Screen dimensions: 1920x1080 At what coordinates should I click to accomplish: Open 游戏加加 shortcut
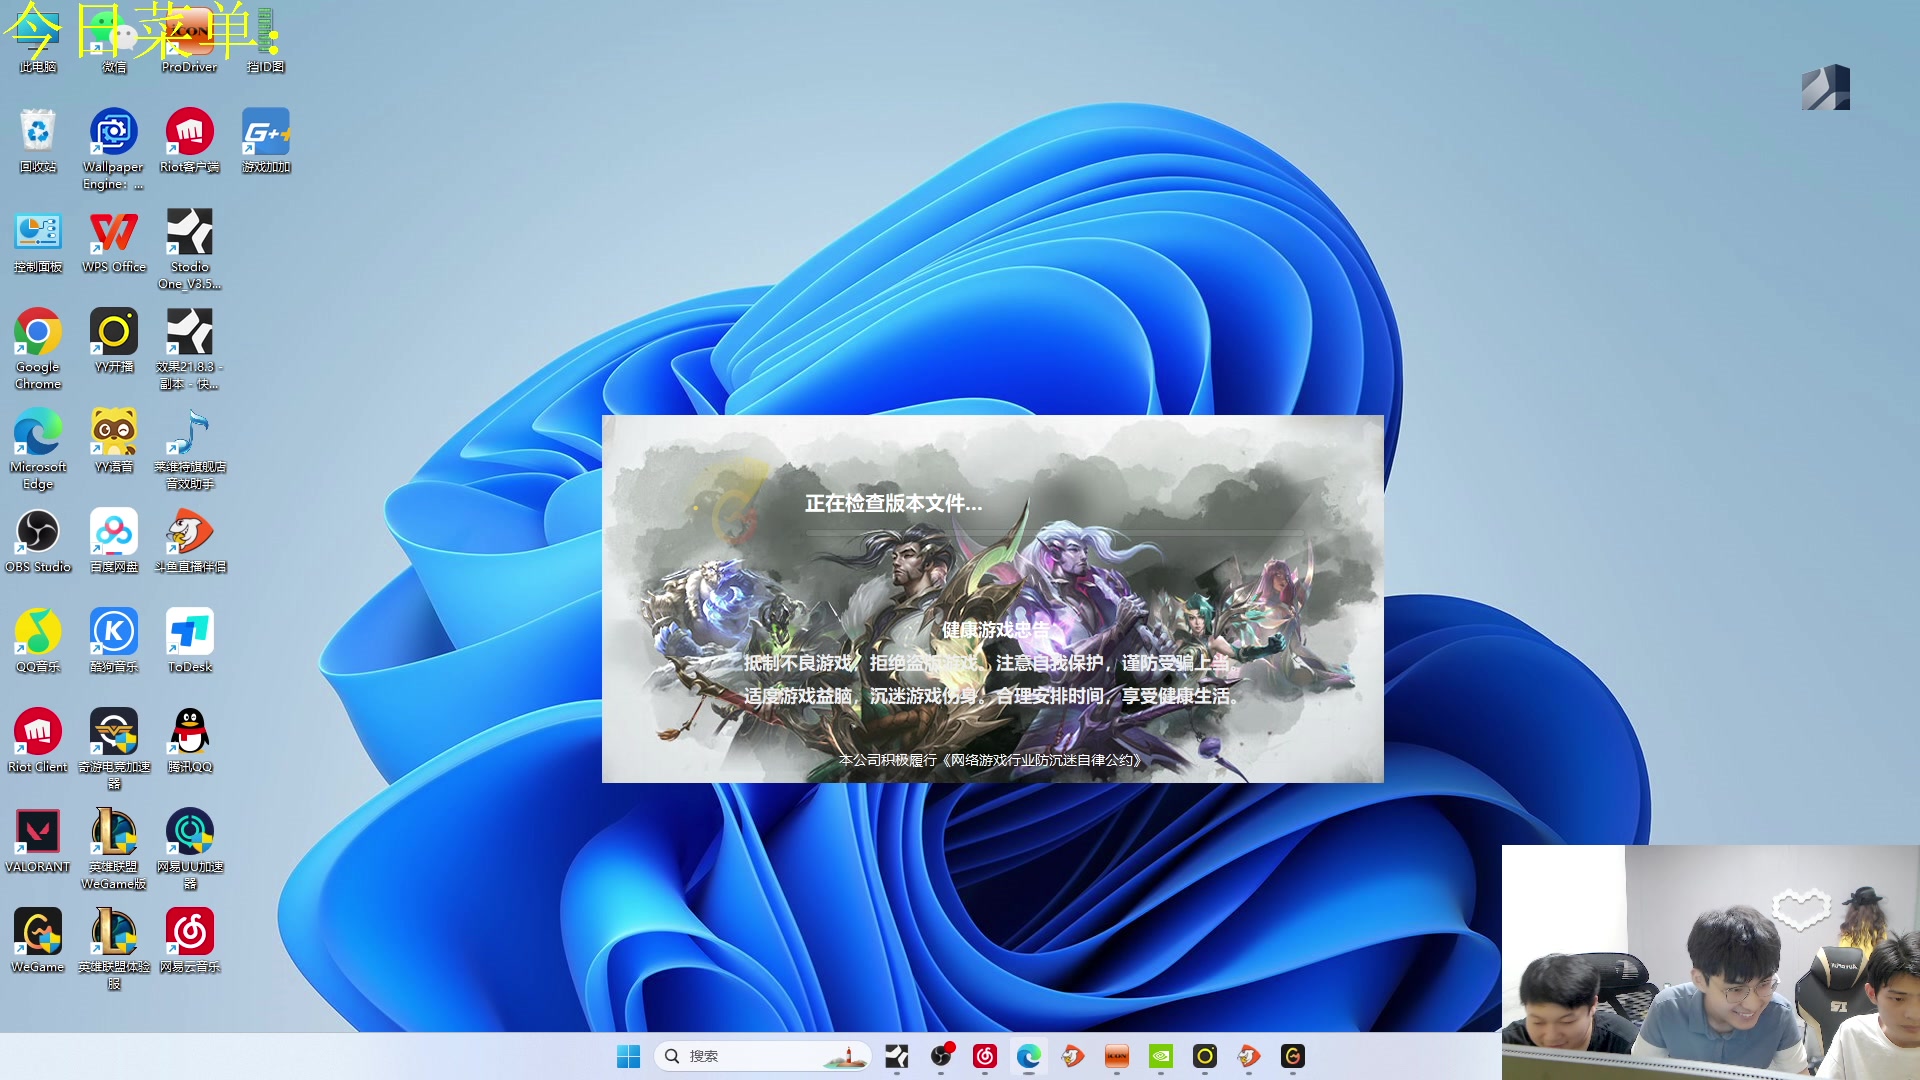[265, 140]
